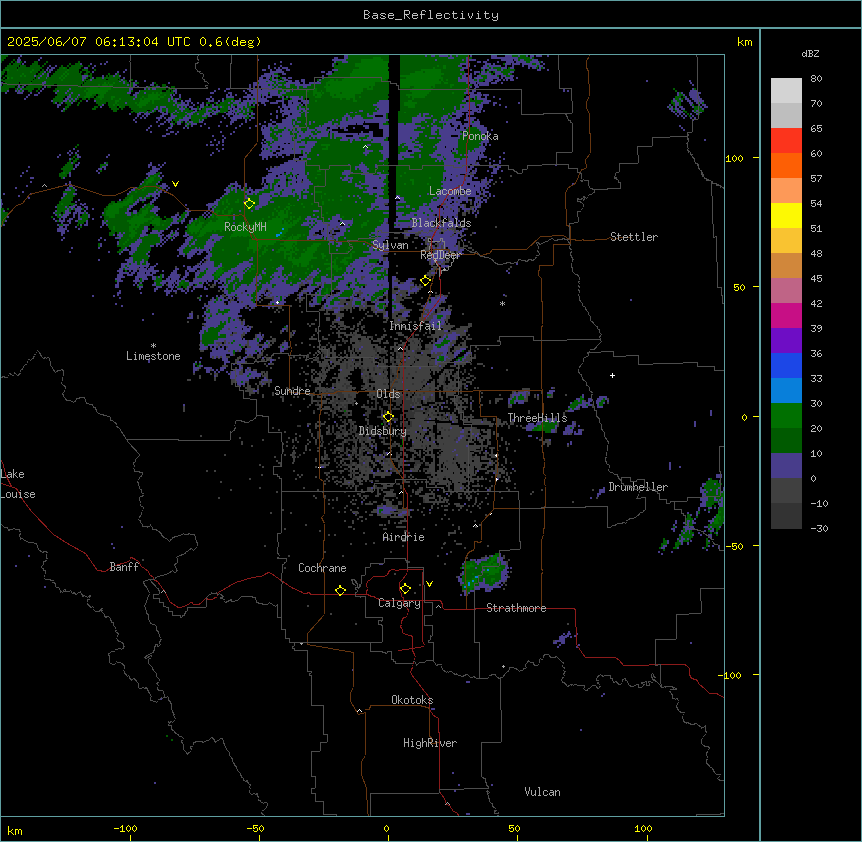Screen dimensions: 862x842
Task: Click the yellow diamond marker south of RedDeer
Action: click(426, 281)
